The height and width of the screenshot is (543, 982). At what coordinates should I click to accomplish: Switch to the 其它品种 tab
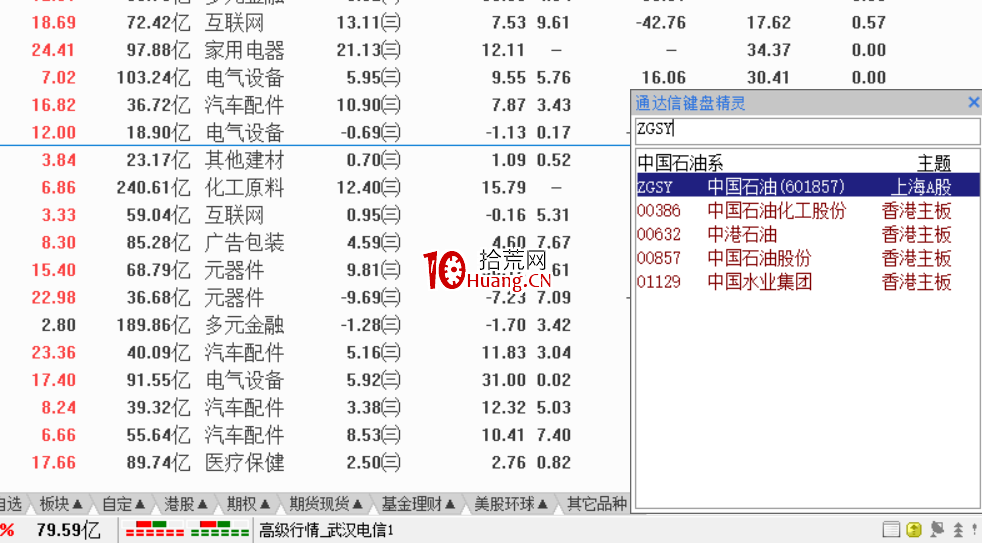click(x=596, y=504)
